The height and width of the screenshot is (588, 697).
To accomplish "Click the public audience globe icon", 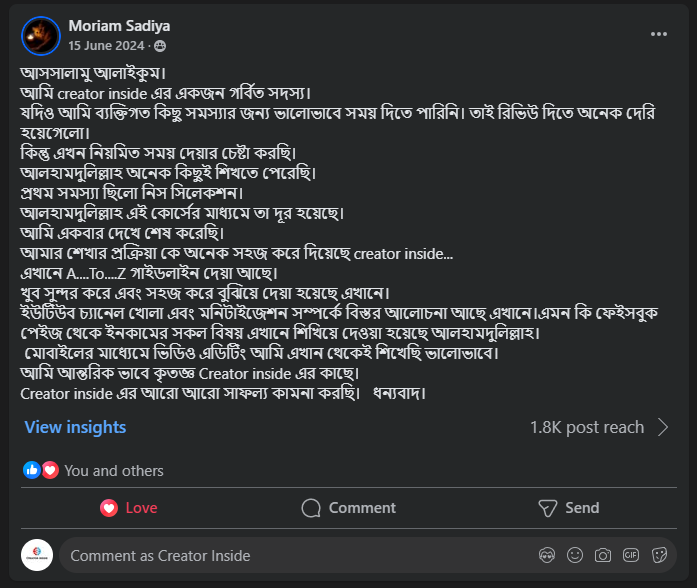I will (x=160, y=46).
